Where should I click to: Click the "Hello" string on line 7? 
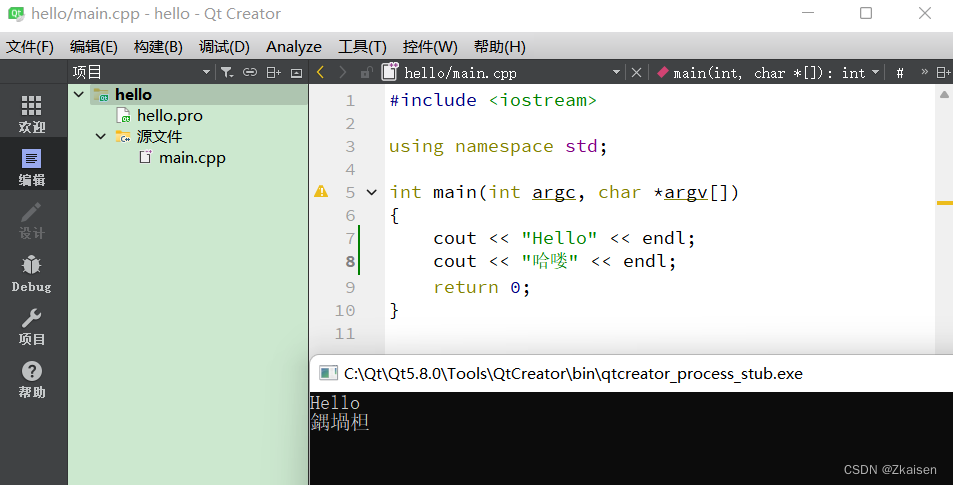(559, 238)
